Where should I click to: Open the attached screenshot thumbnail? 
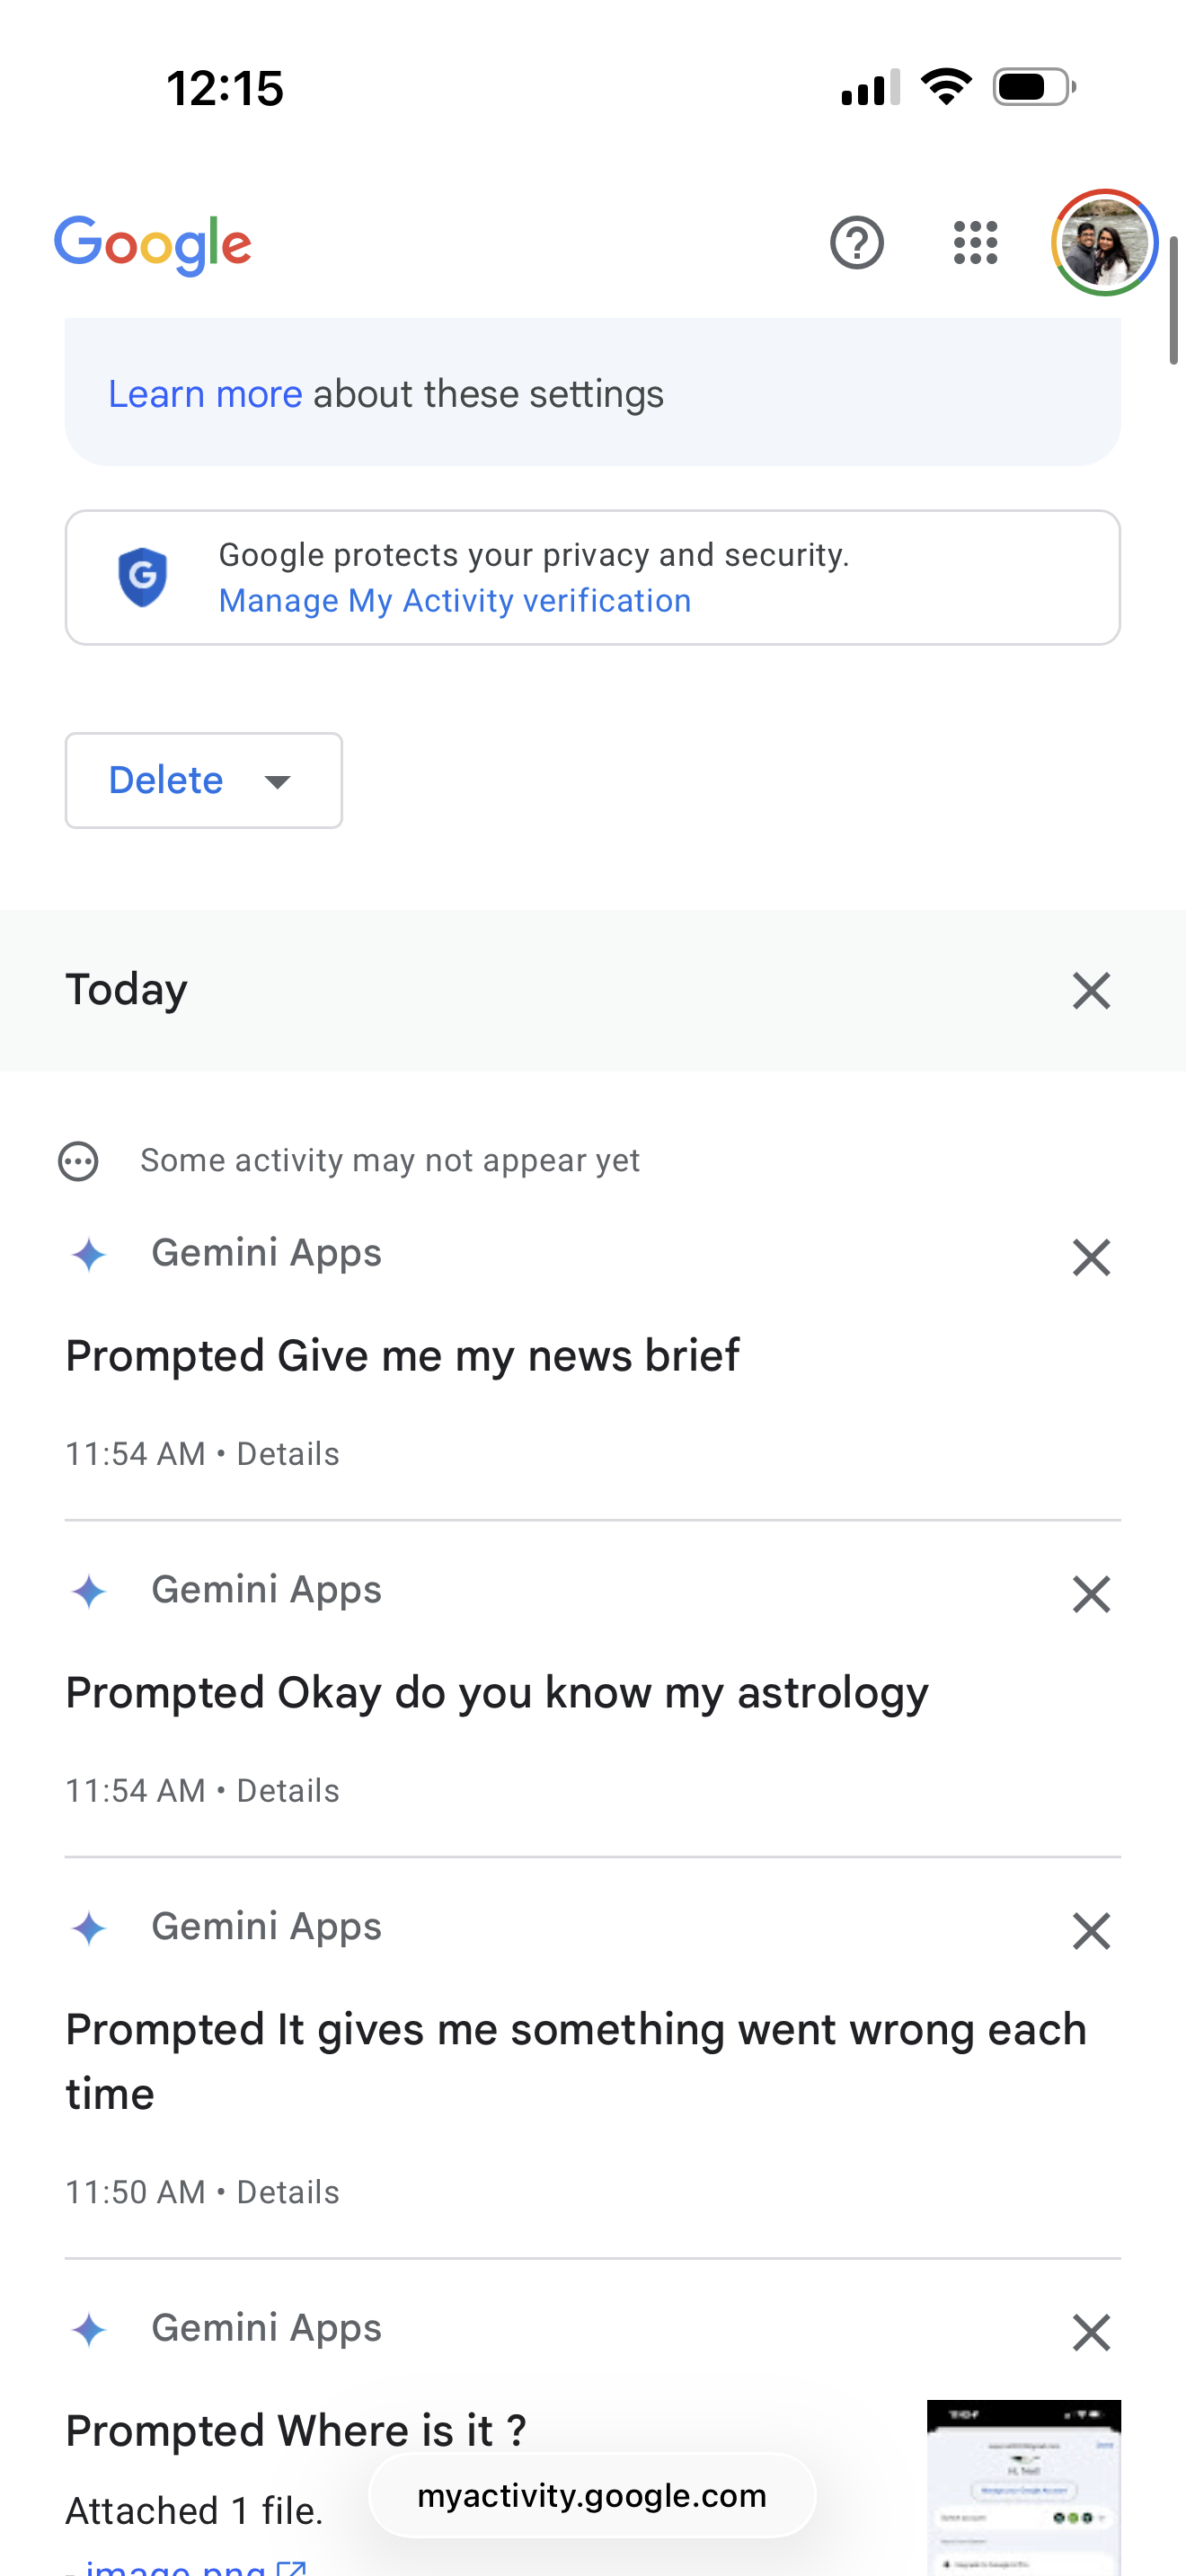click(1024, 2487)
